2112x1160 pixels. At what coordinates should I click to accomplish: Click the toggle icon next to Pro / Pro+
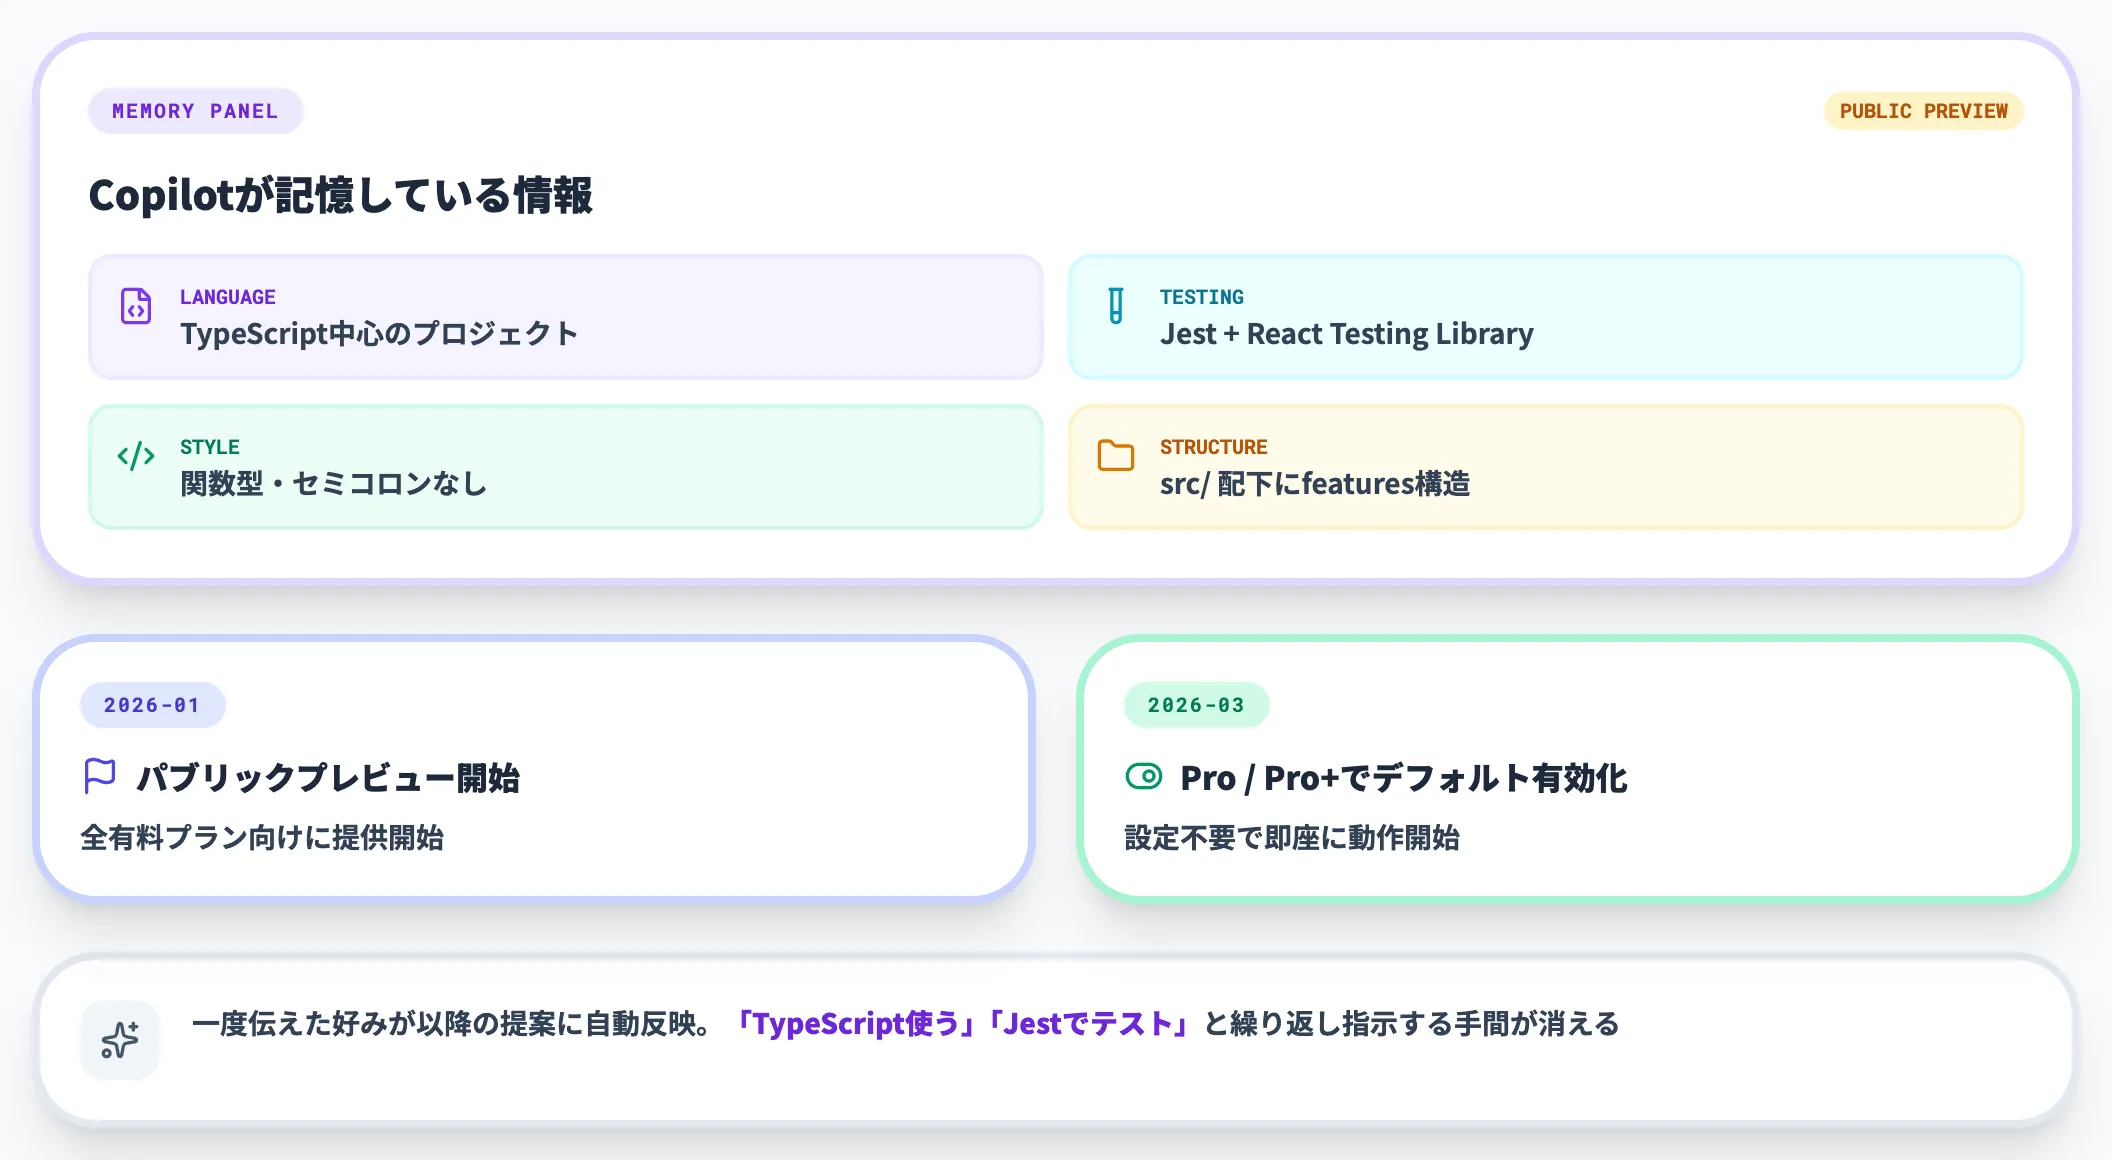click(x=1144, y=776)
